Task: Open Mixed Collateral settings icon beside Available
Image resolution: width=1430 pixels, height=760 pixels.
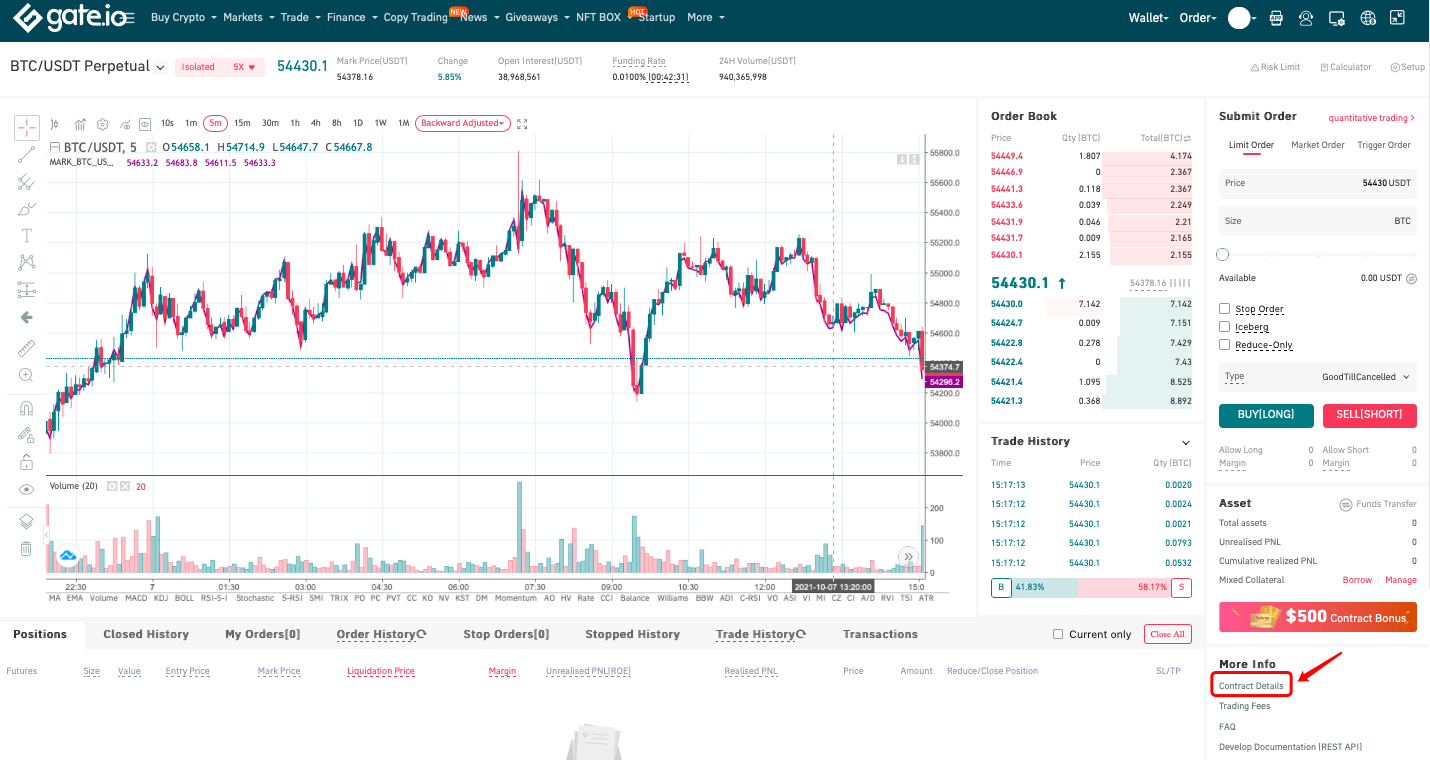Action: click(x=1411, y=279)
